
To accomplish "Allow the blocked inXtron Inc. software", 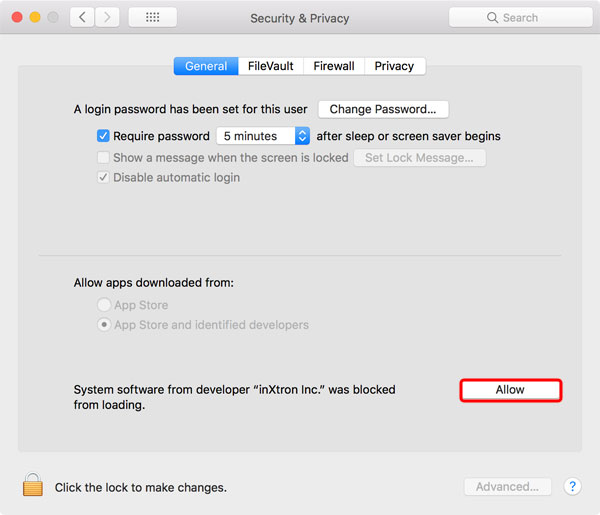I will [x=510, y=390].
